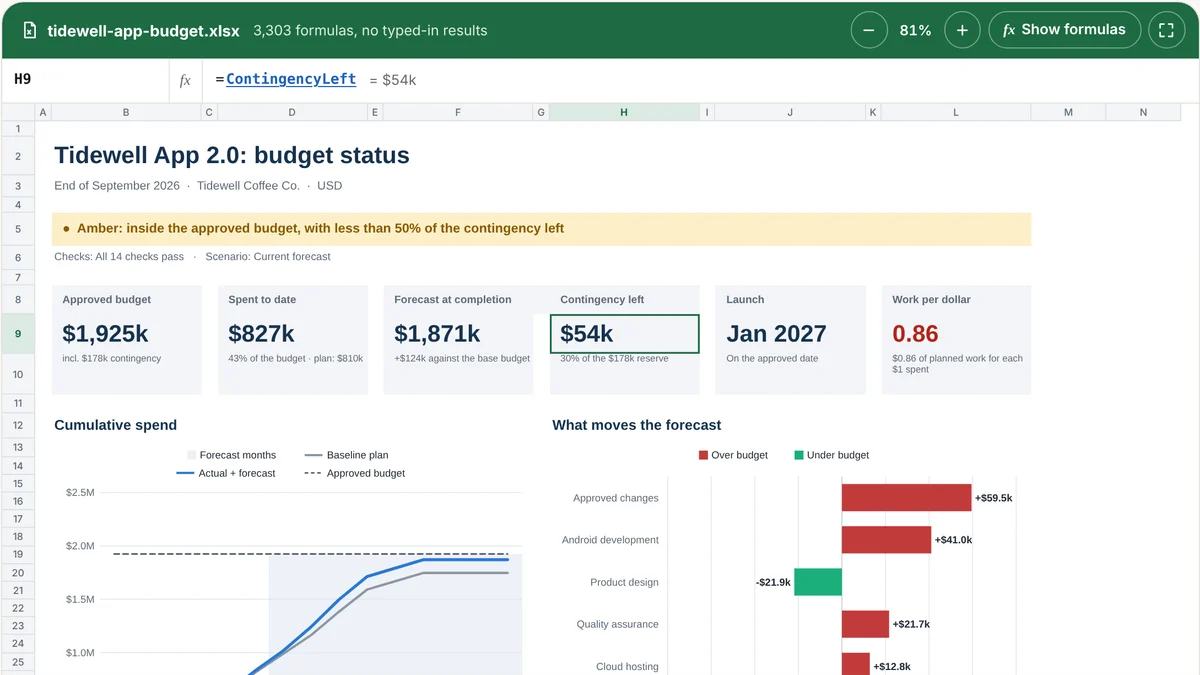
Task: Select column header F
Action: tap(458, 112)
